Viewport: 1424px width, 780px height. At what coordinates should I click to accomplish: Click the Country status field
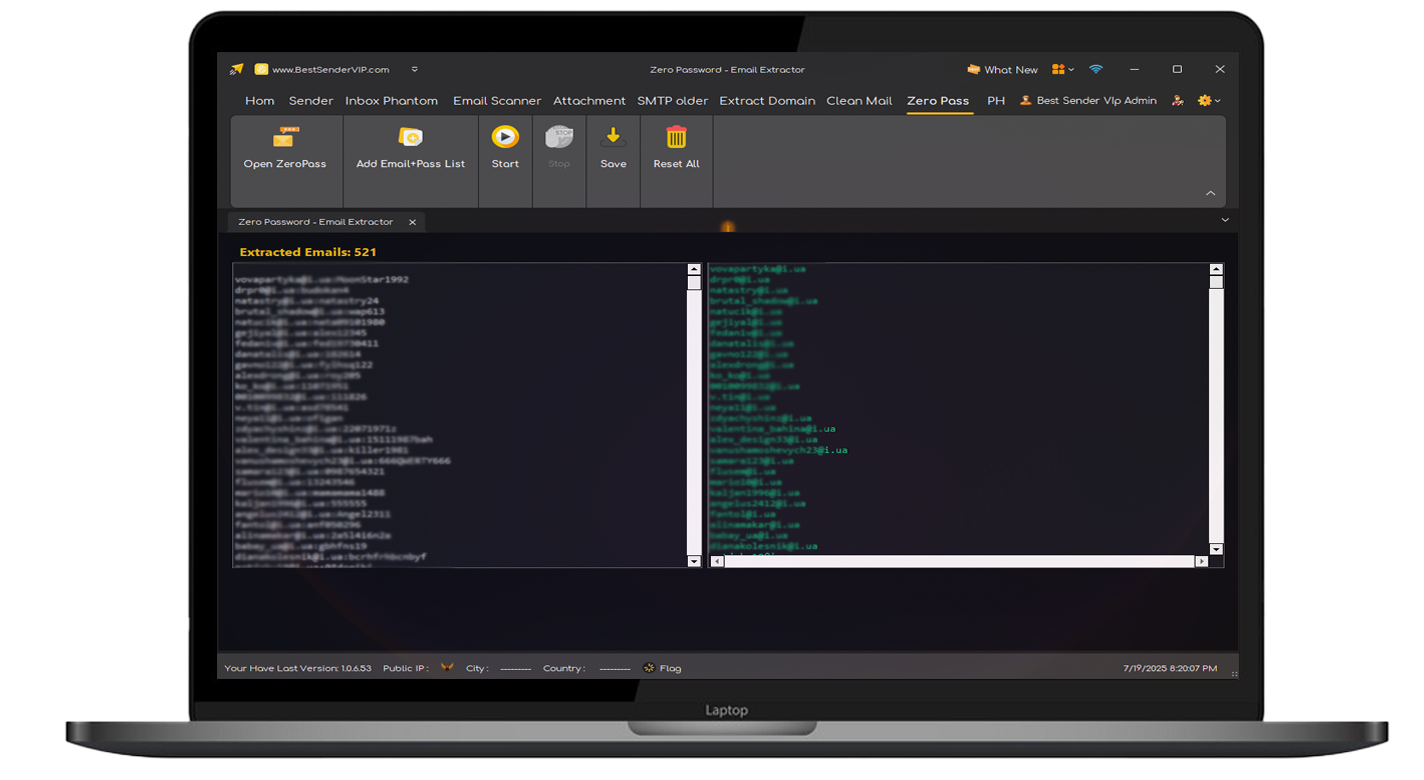pos(586,668)
